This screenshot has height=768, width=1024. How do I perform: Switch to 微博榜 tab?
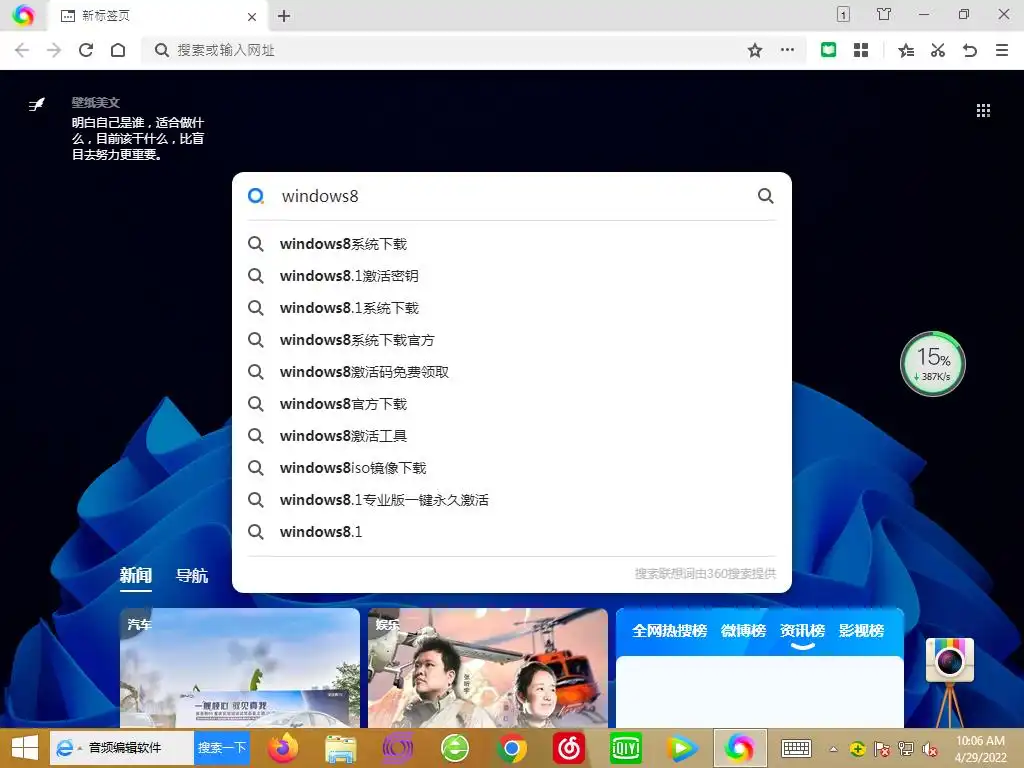(743, 631)
